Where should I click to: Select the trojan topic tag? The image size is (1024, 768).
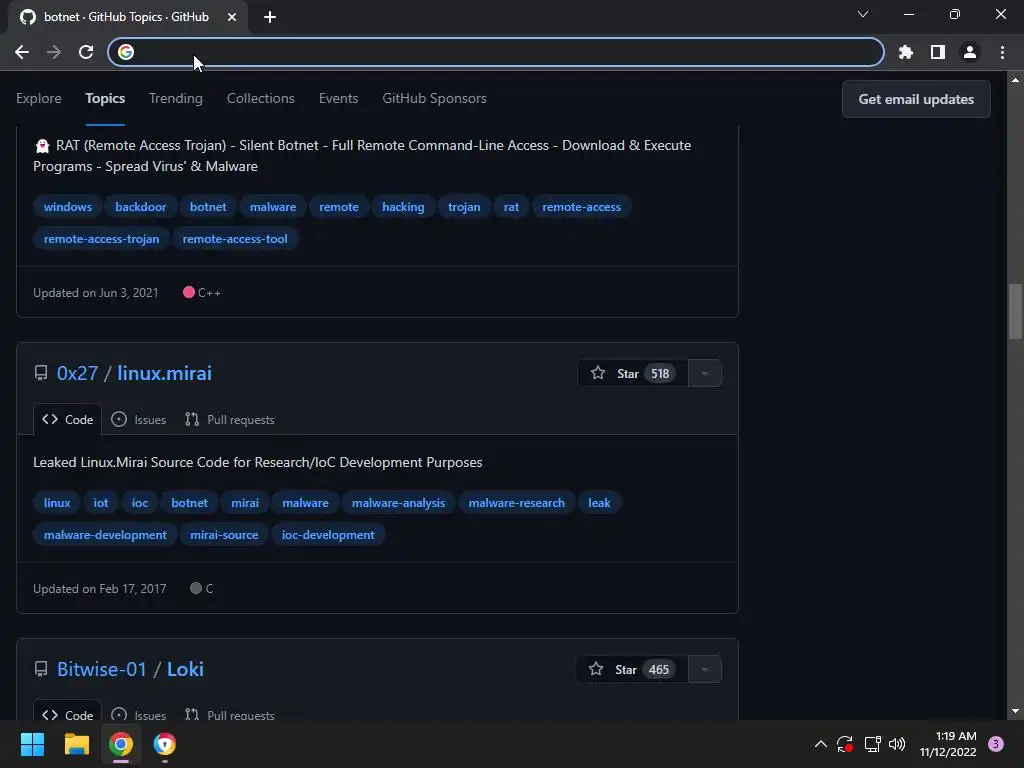click(x=464, y=207)
